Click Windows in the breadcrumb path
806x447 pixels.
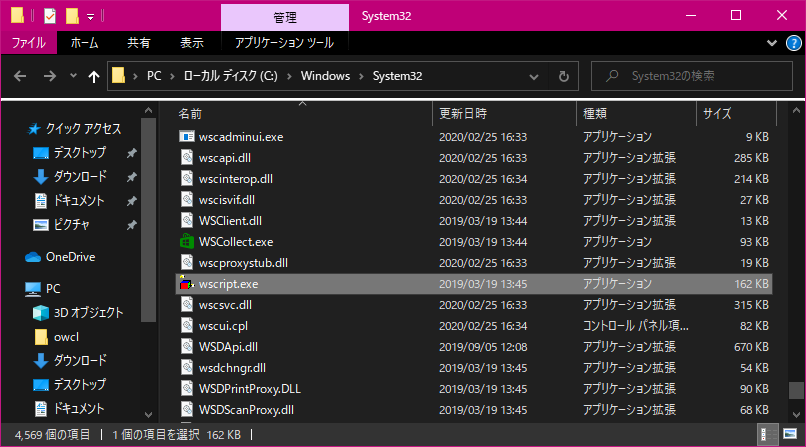pos(324,76)
